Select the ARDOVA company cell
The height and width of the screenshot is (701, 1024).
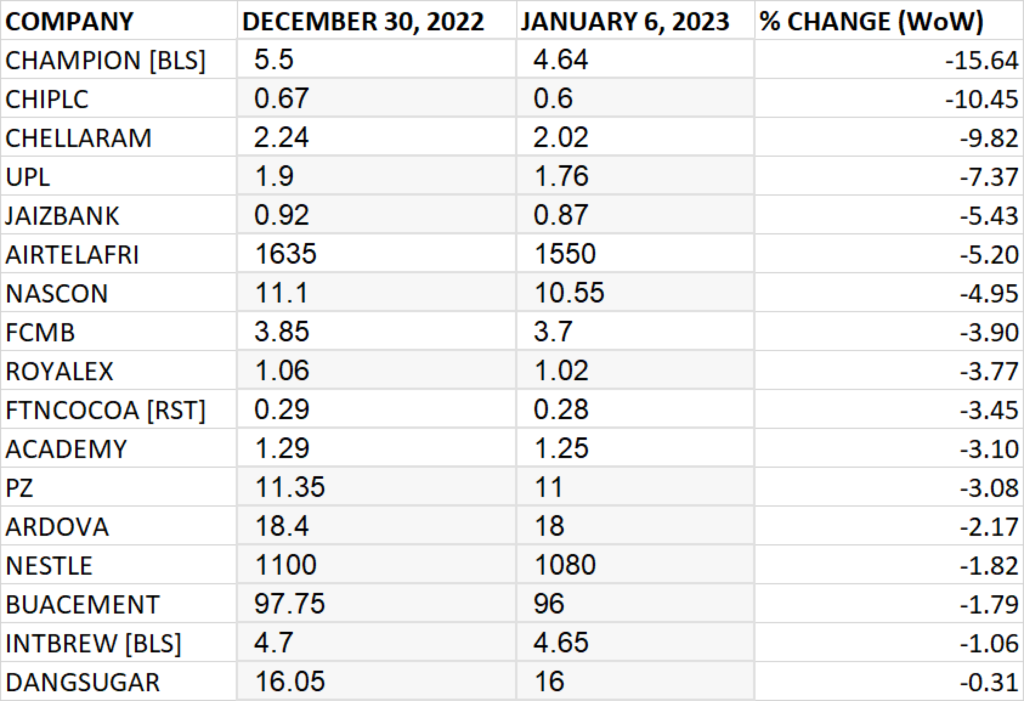118,526
